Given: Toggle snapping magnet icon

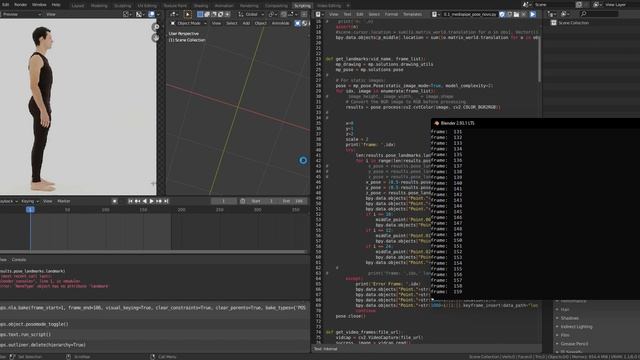Looking at the screenshot, I should coord(283,14).
